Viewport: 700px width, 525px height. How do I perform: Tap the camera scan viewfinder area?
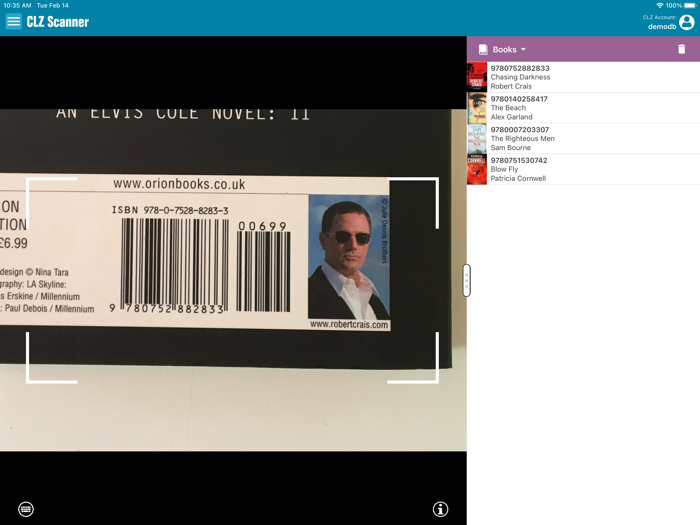[233, 280]
